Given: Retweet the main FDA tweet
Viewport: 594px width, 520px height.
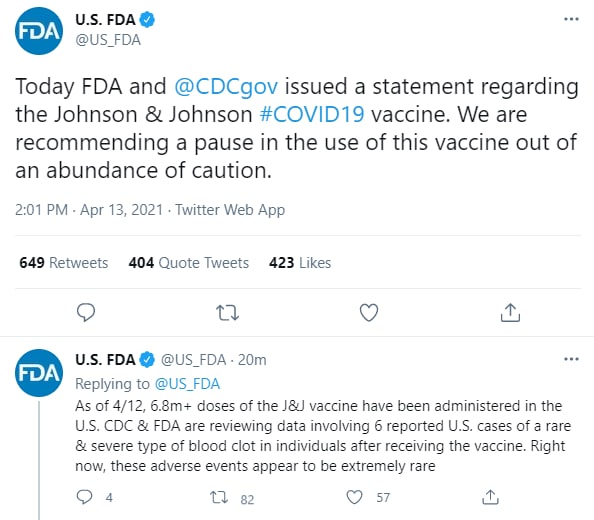Looking at the screenshot, I should point(227,313).
